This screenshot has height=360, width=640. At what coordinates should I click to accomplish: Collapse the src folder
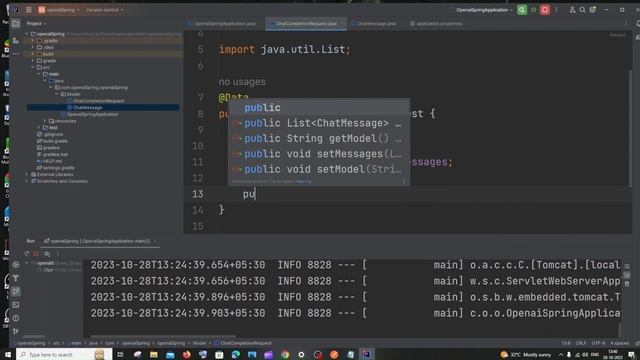click(x=33, y=67)
